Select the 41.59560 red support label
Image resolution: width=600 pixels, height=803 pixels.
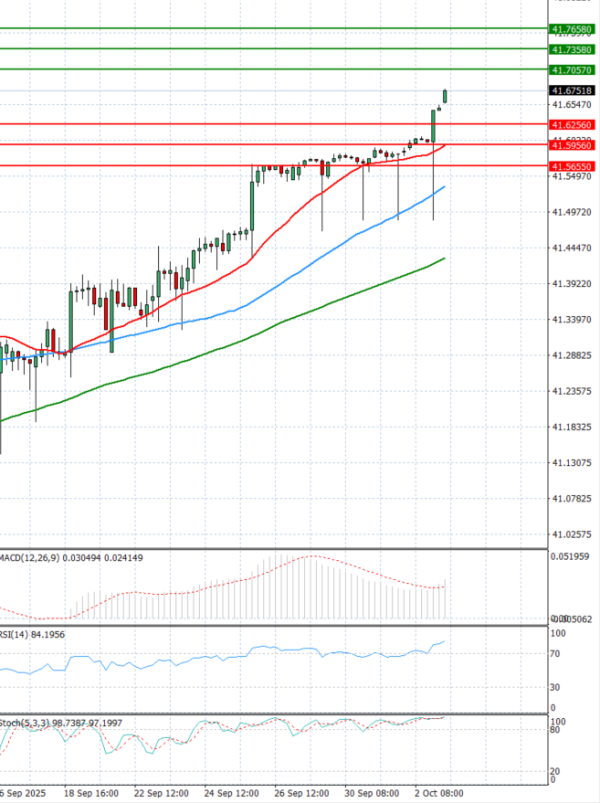point(573,145)
